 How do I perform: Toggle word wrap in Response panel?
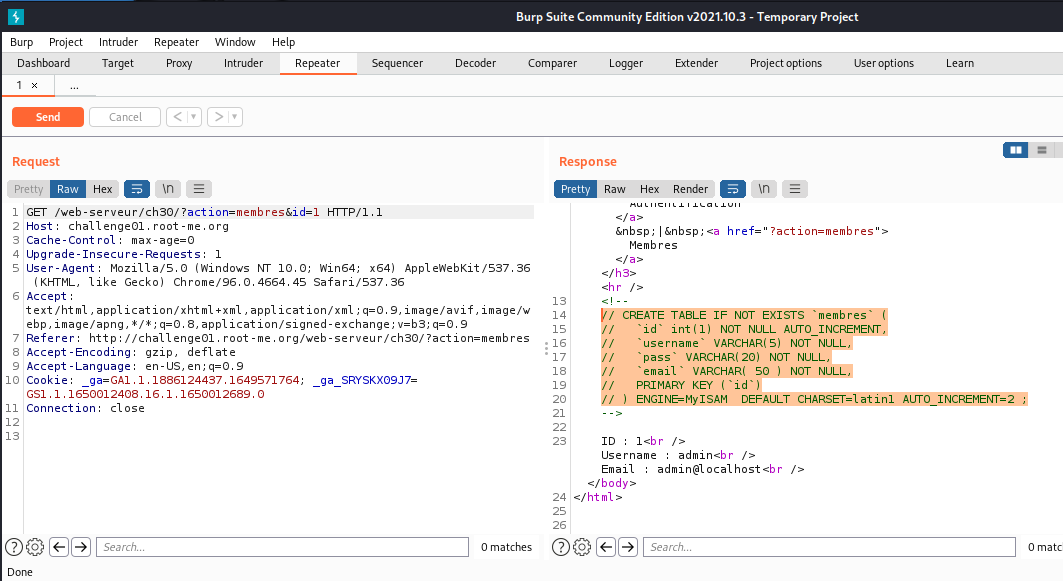733,189
